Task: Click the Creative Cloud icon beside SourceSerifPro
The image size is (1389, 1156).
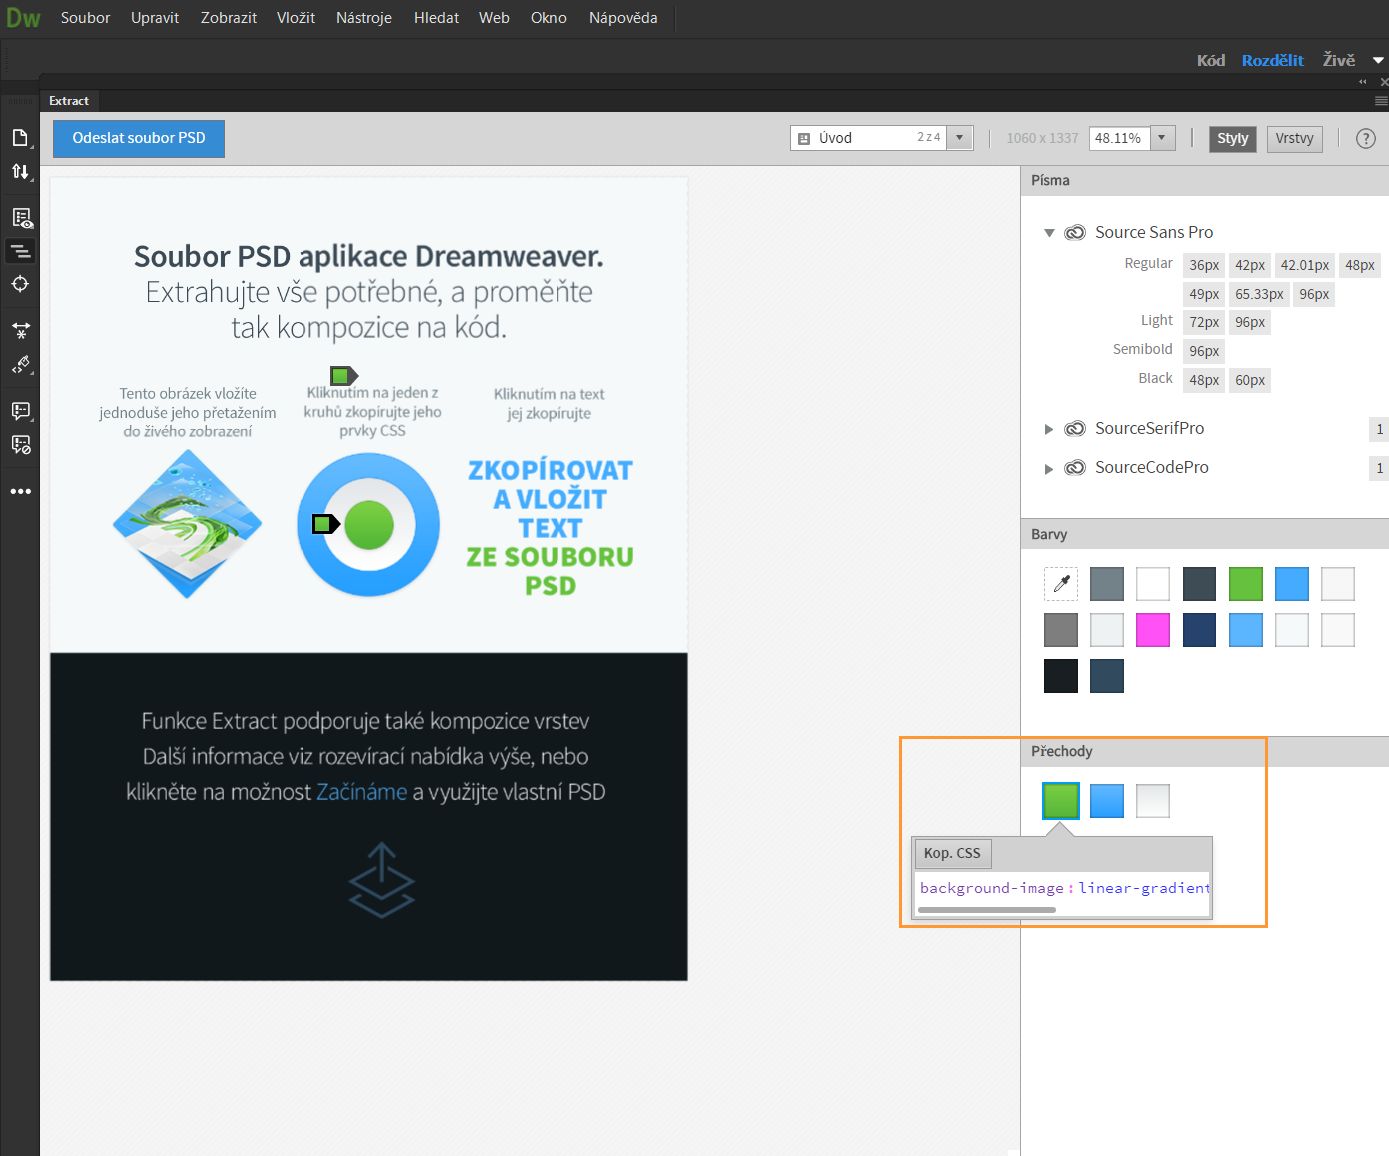Action: tap(1075, 428)
